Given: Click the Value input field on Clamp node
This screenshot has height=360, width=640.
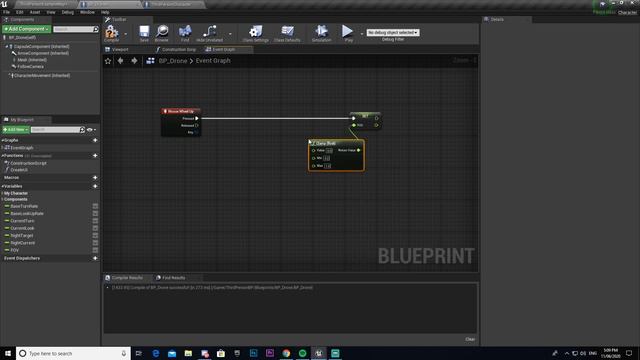Looking at the screenshot, I should (x=329, y=151).
